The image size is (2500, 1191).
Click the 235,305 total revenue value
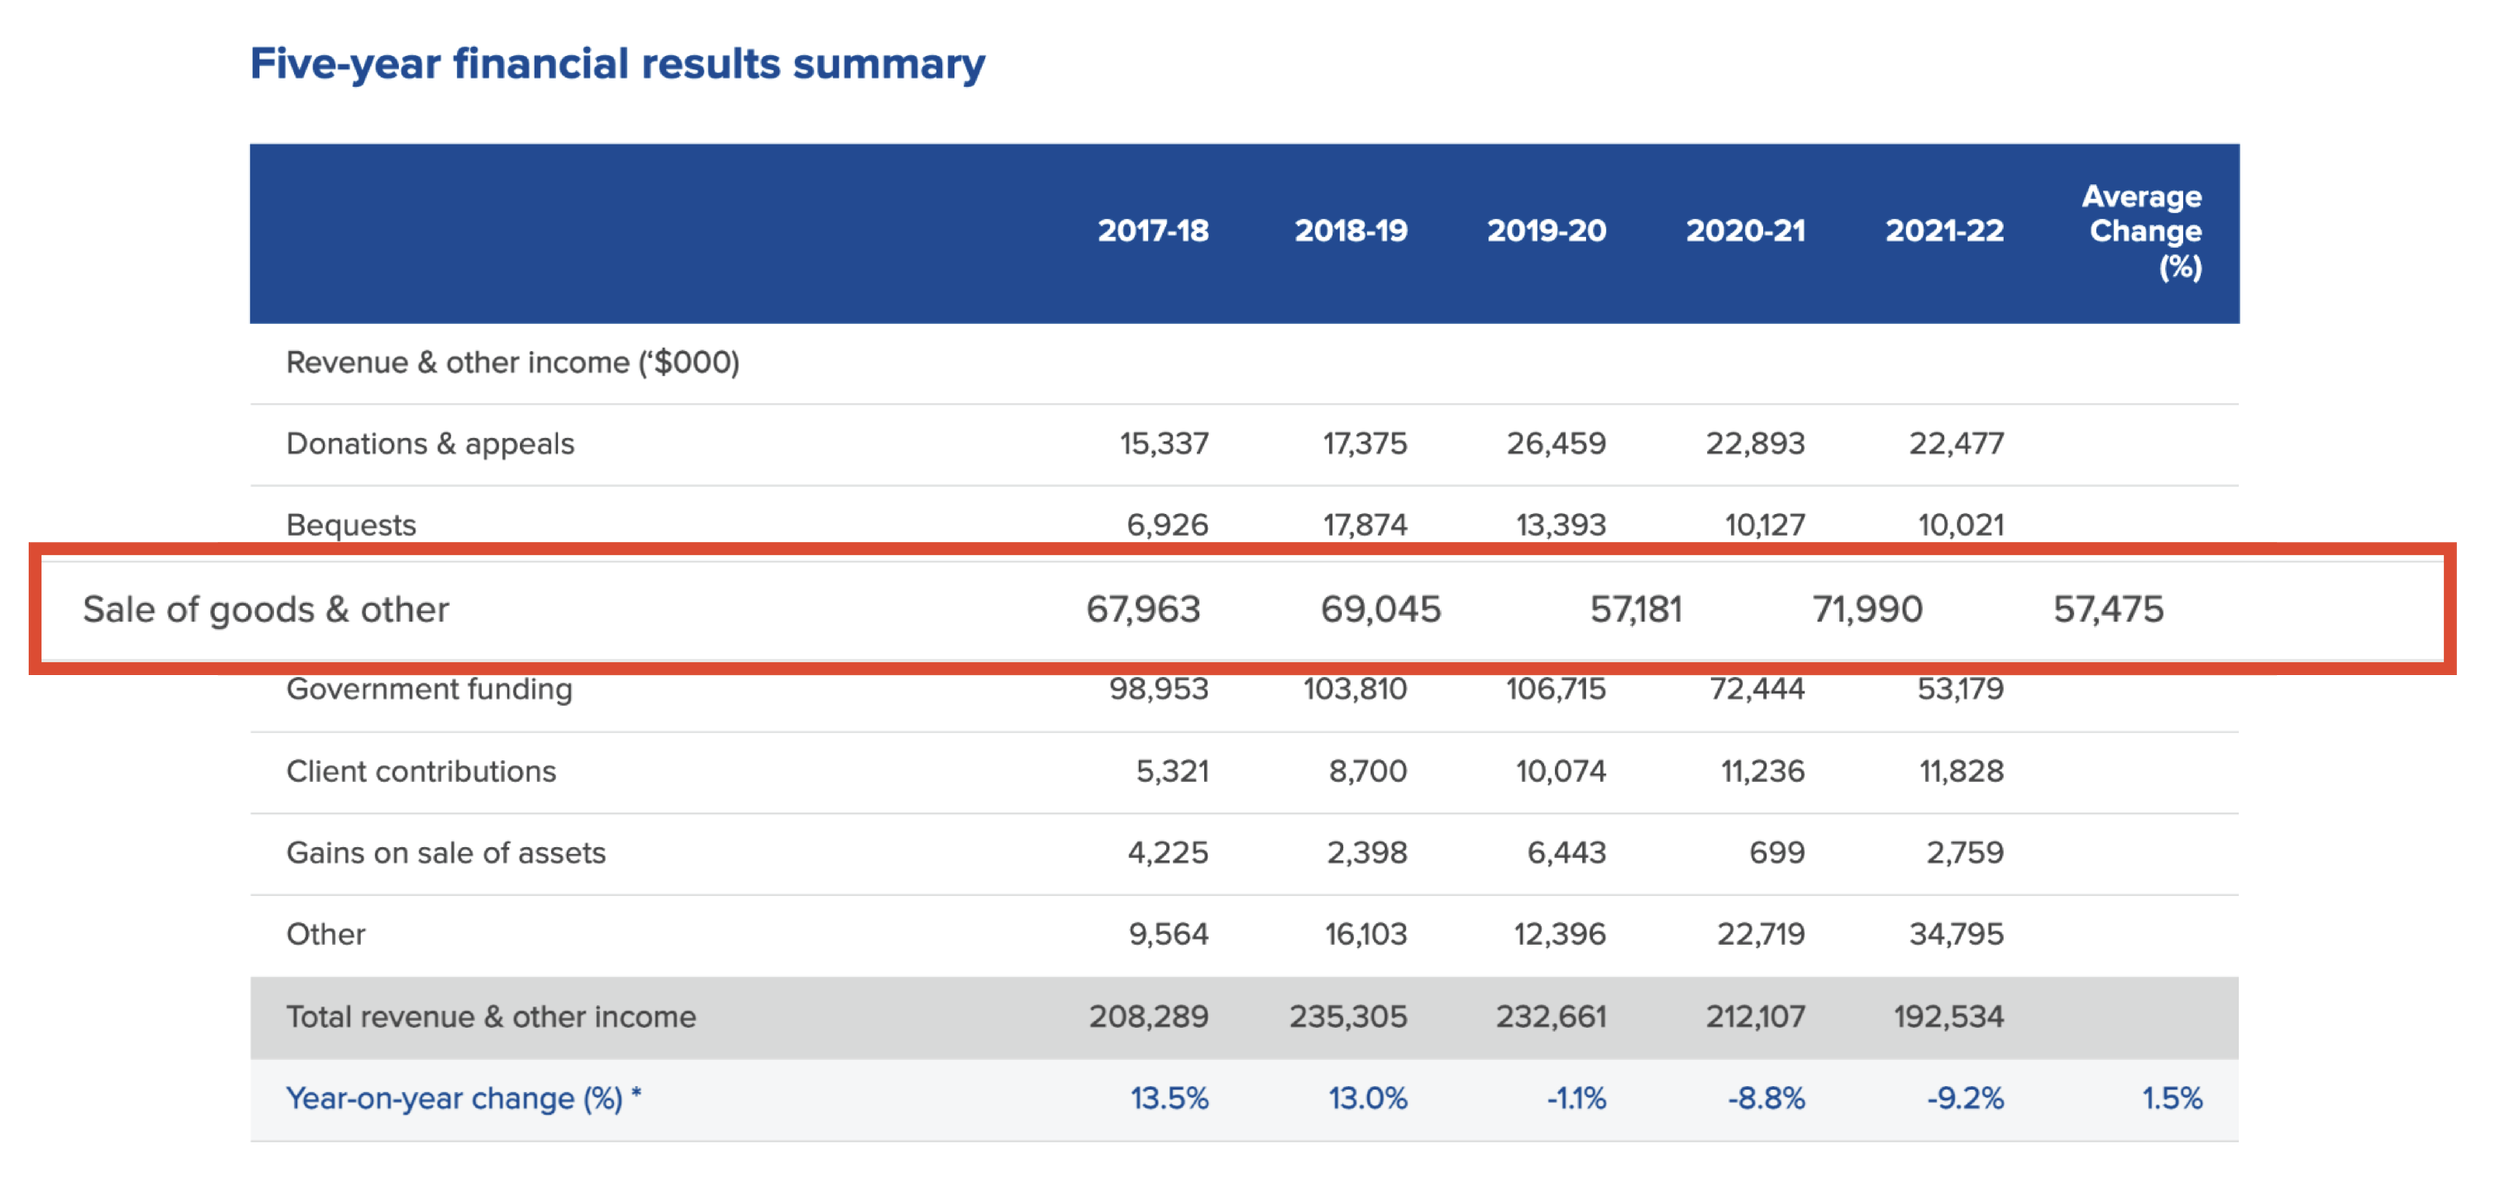click(1348, 1017)
